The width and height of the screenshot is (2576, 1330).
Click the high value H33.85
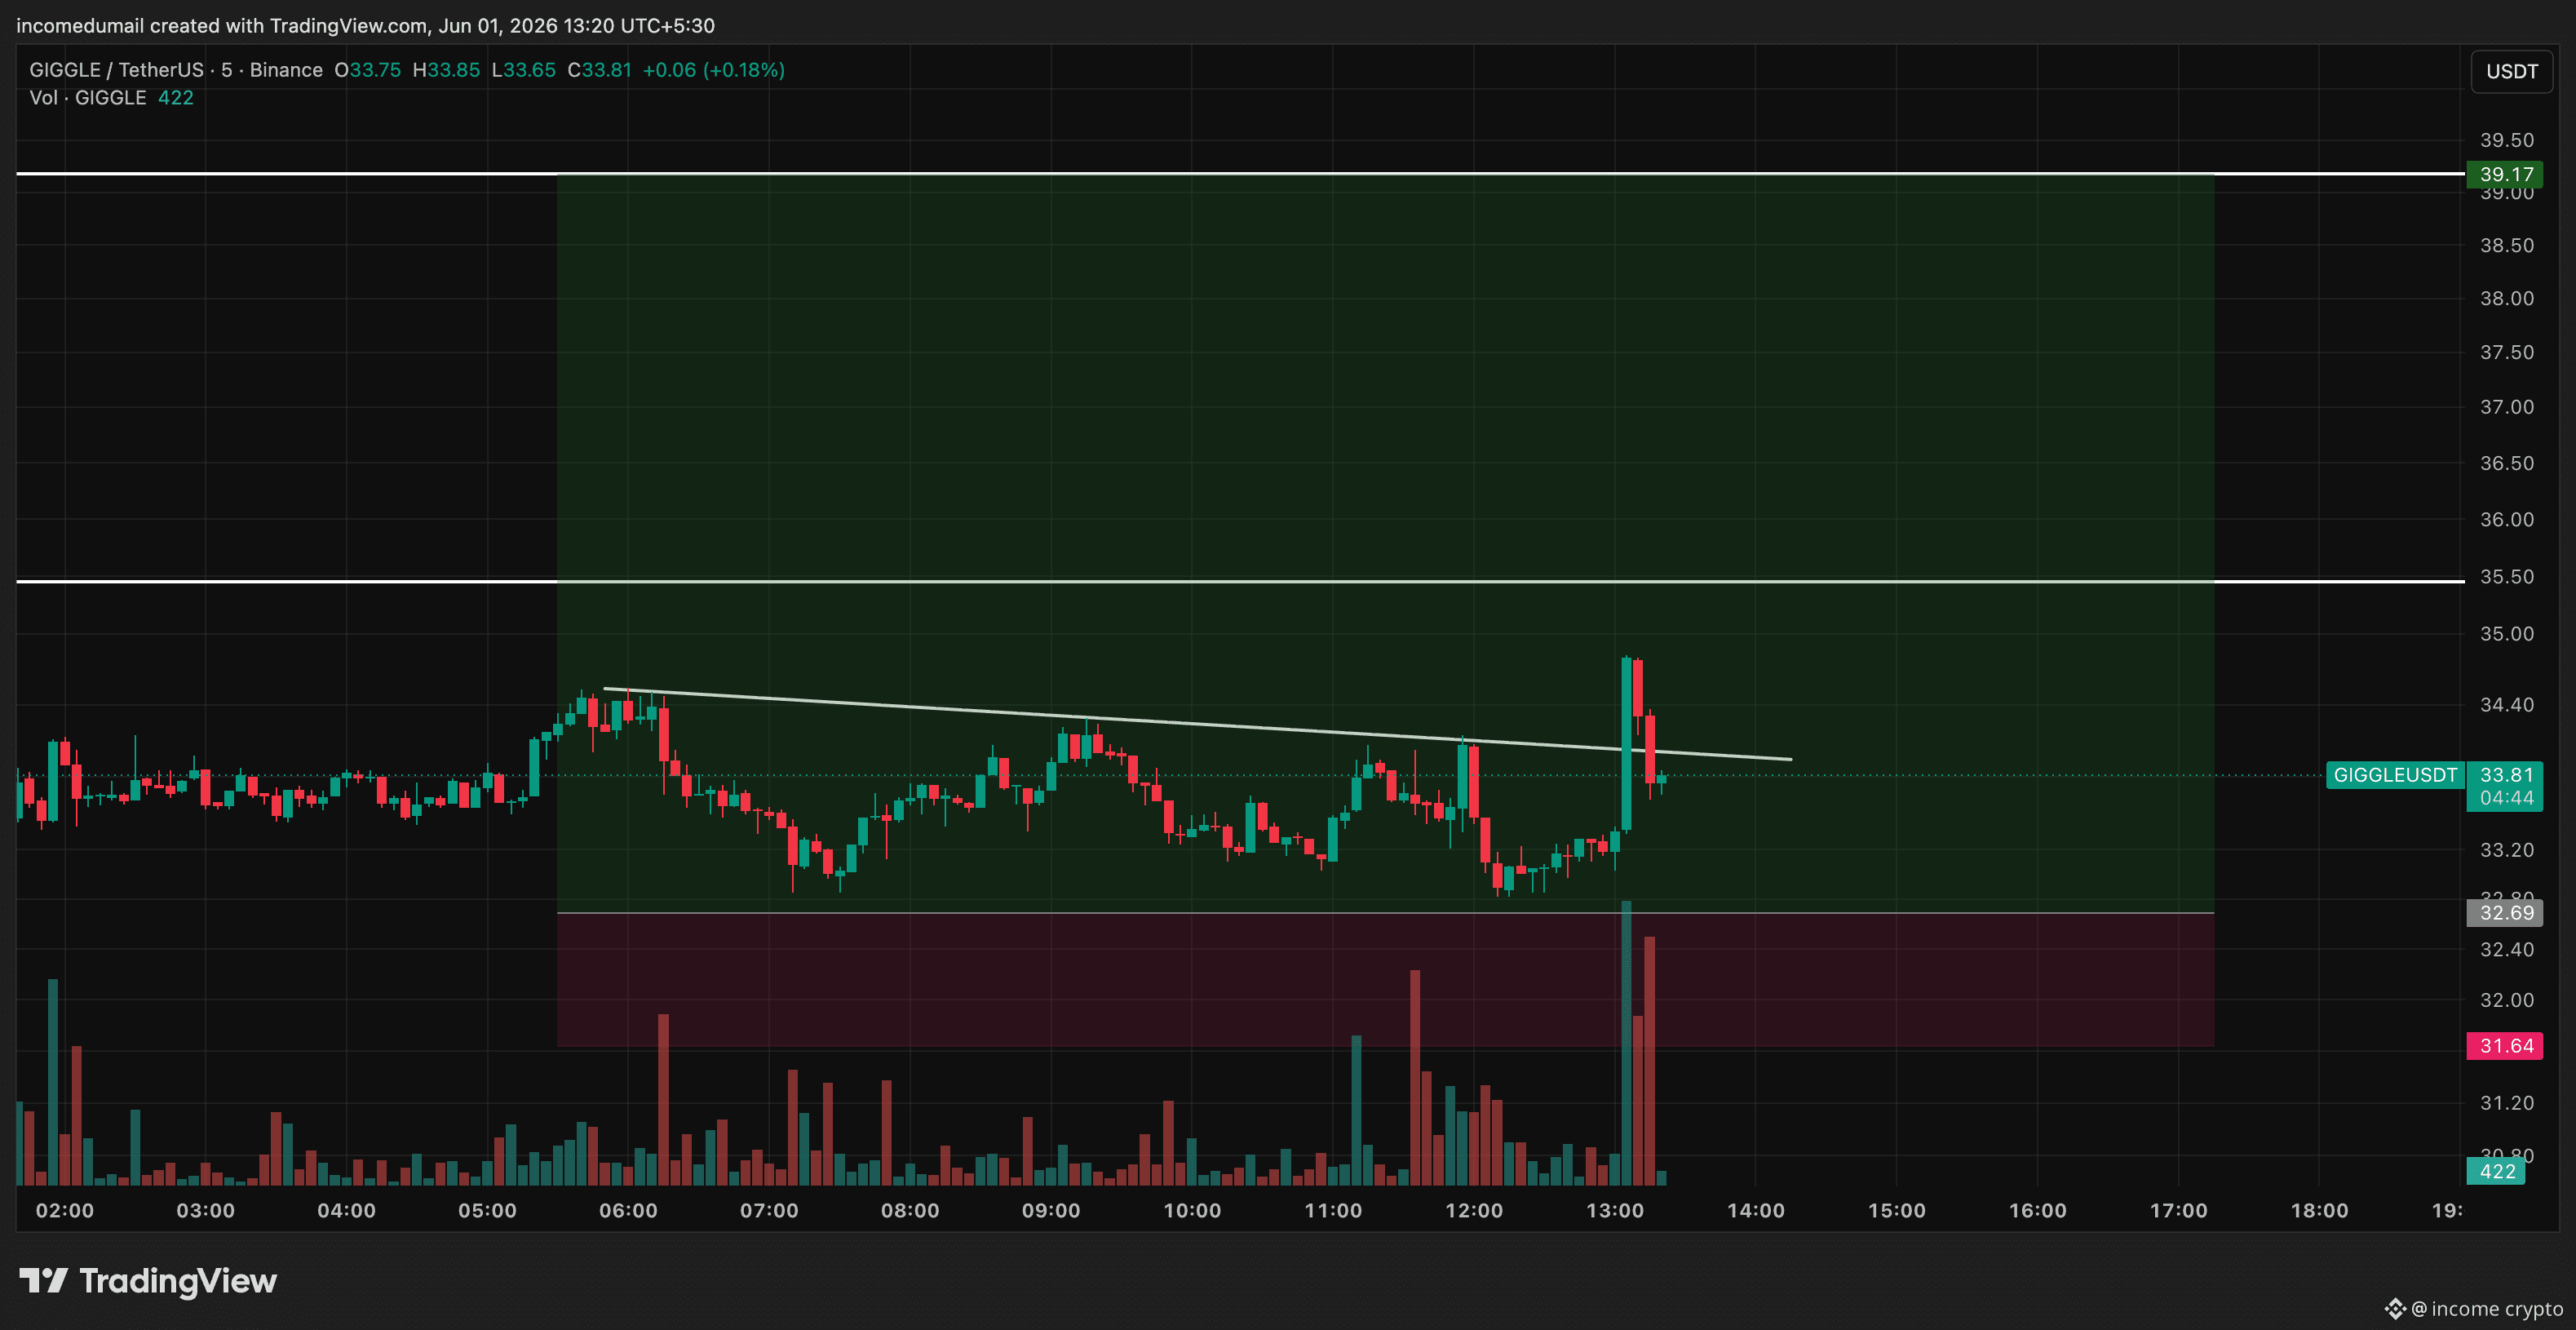(446, 70)
